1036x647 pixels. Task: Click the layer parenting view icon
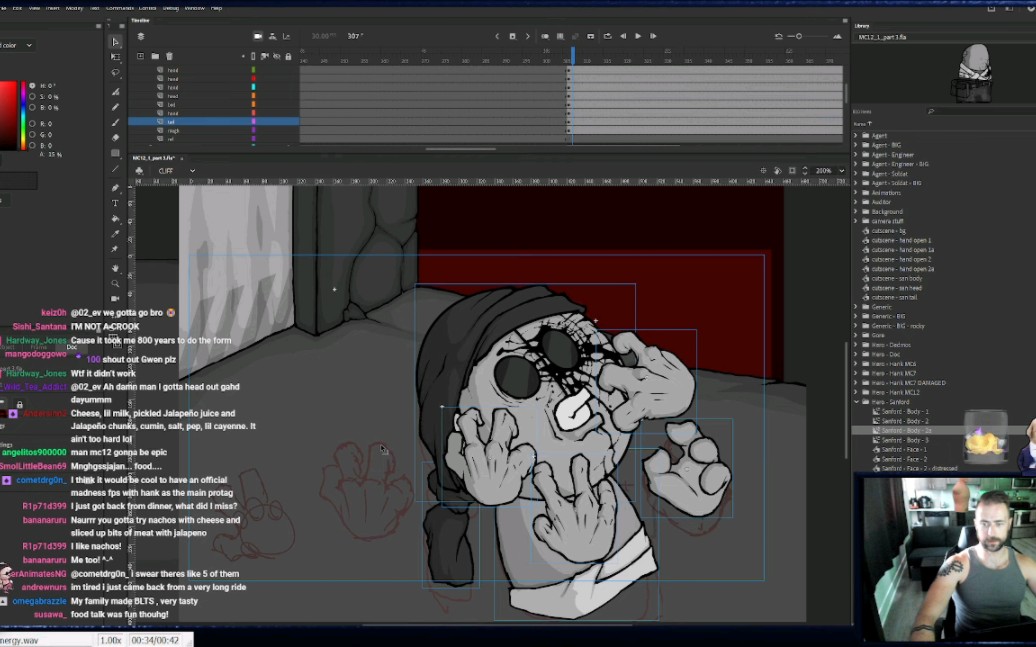click(x=272, y=36)
